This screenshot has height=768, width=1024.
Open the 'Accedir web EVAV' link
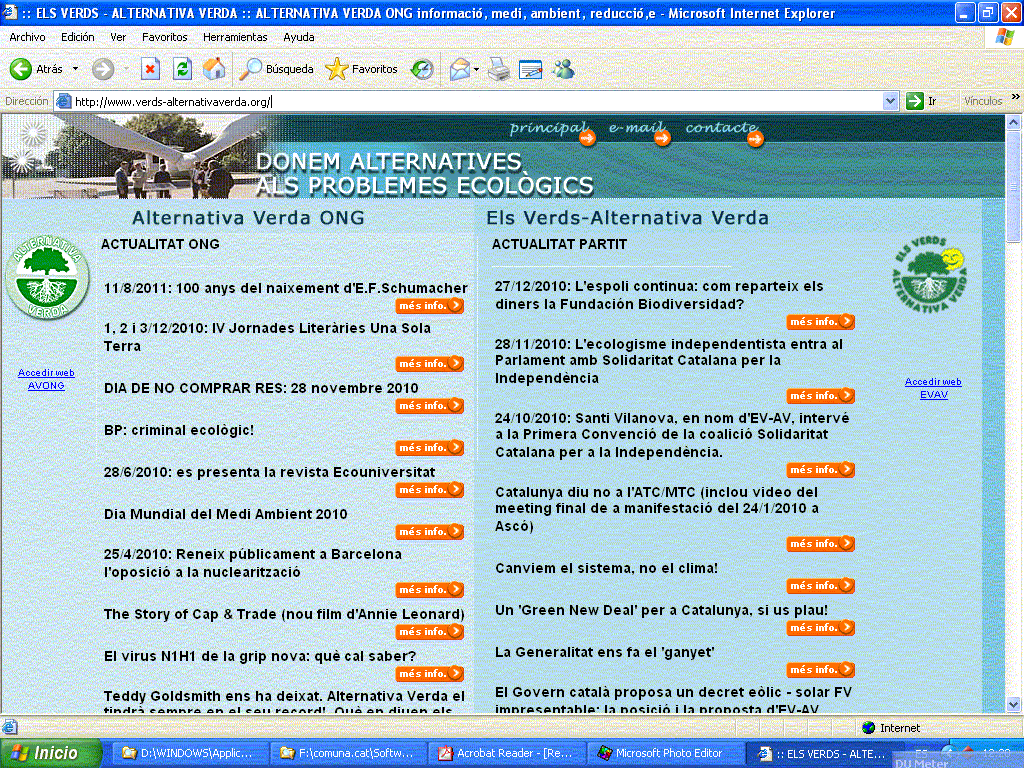pos(933,388)
